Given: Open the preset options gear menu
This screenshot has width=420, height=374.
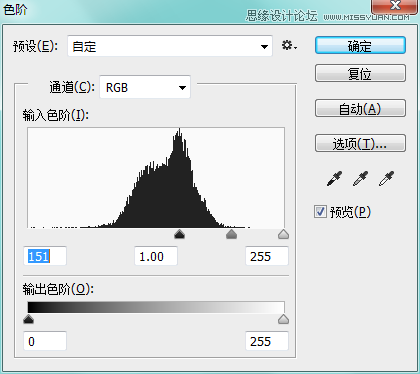Looking at the screenshot, I should pos(289,45).
